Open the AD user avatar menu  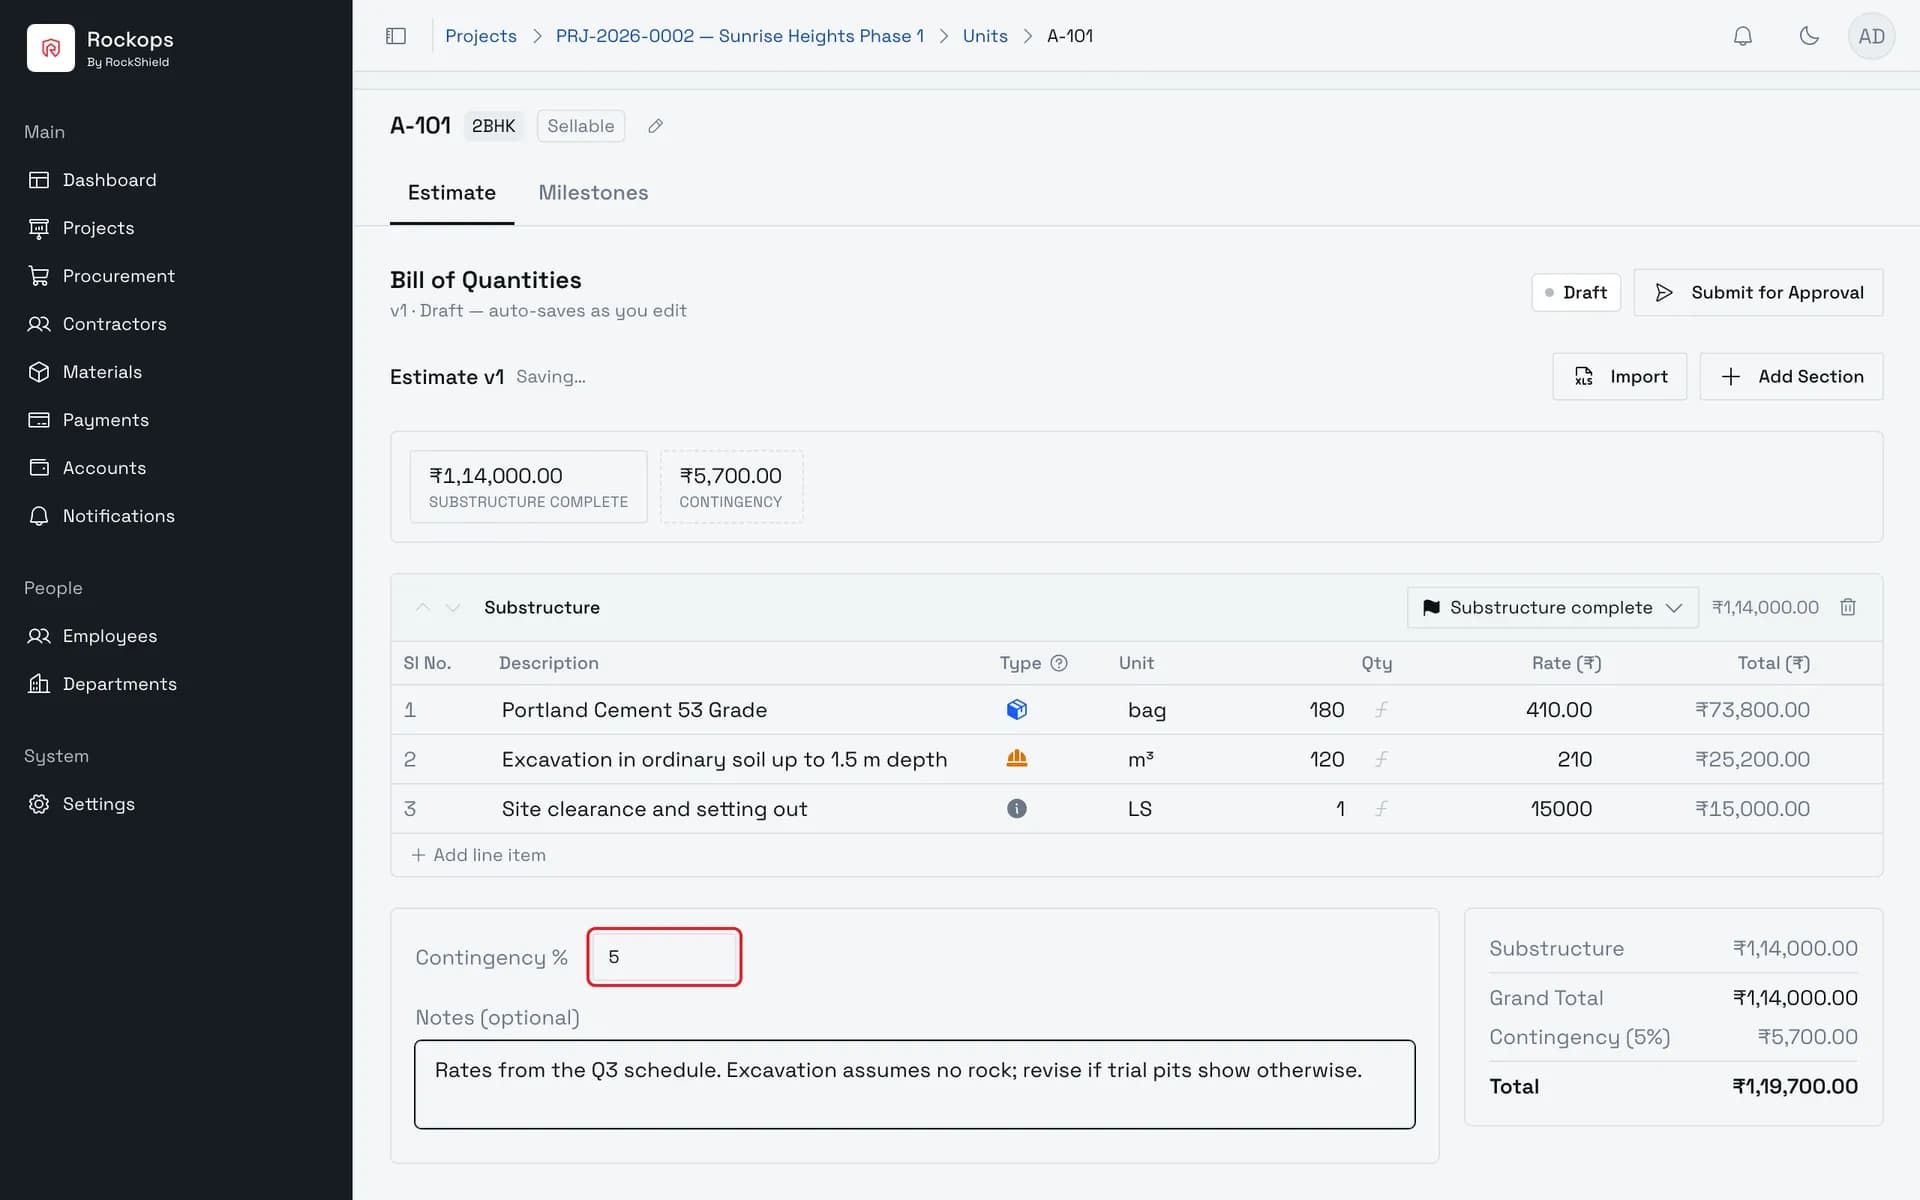tap(1871, 36)
